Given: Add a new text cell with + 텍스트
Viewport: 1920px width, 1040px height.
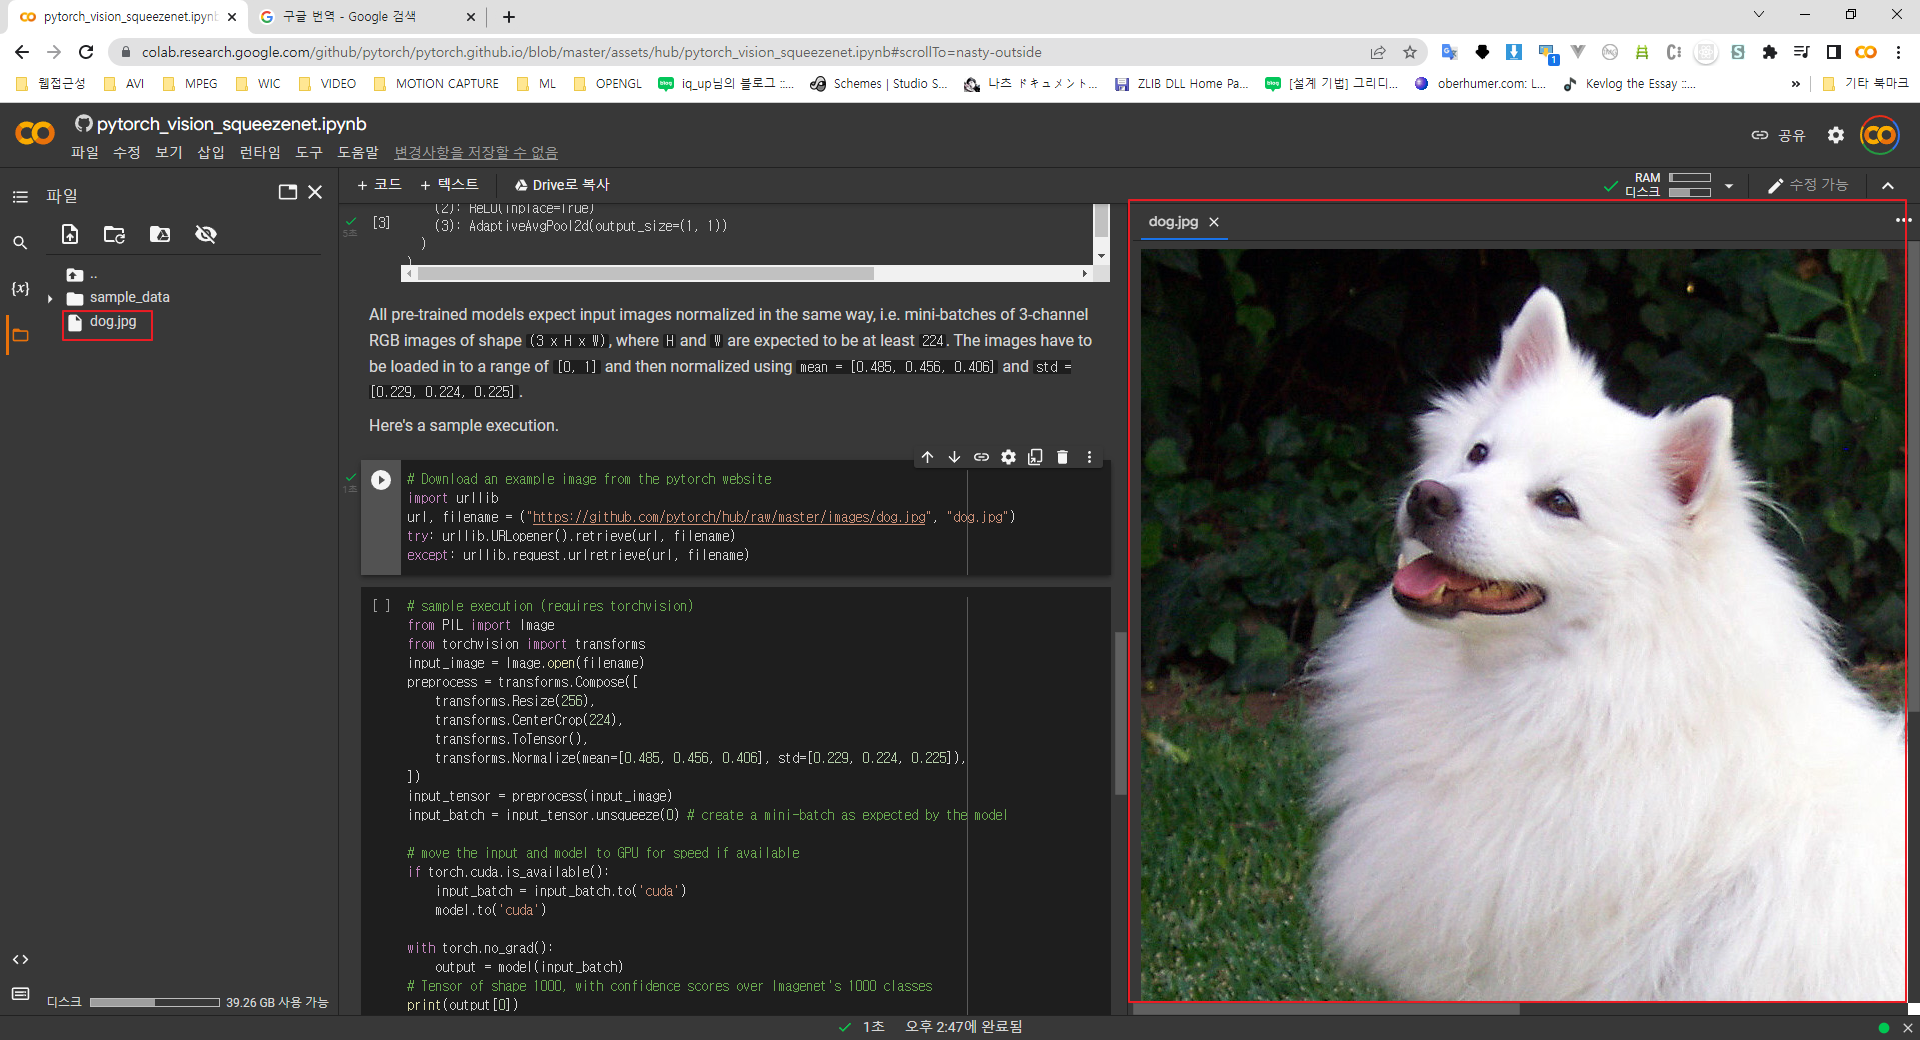Looking at the screenshot, I should 449,185.
